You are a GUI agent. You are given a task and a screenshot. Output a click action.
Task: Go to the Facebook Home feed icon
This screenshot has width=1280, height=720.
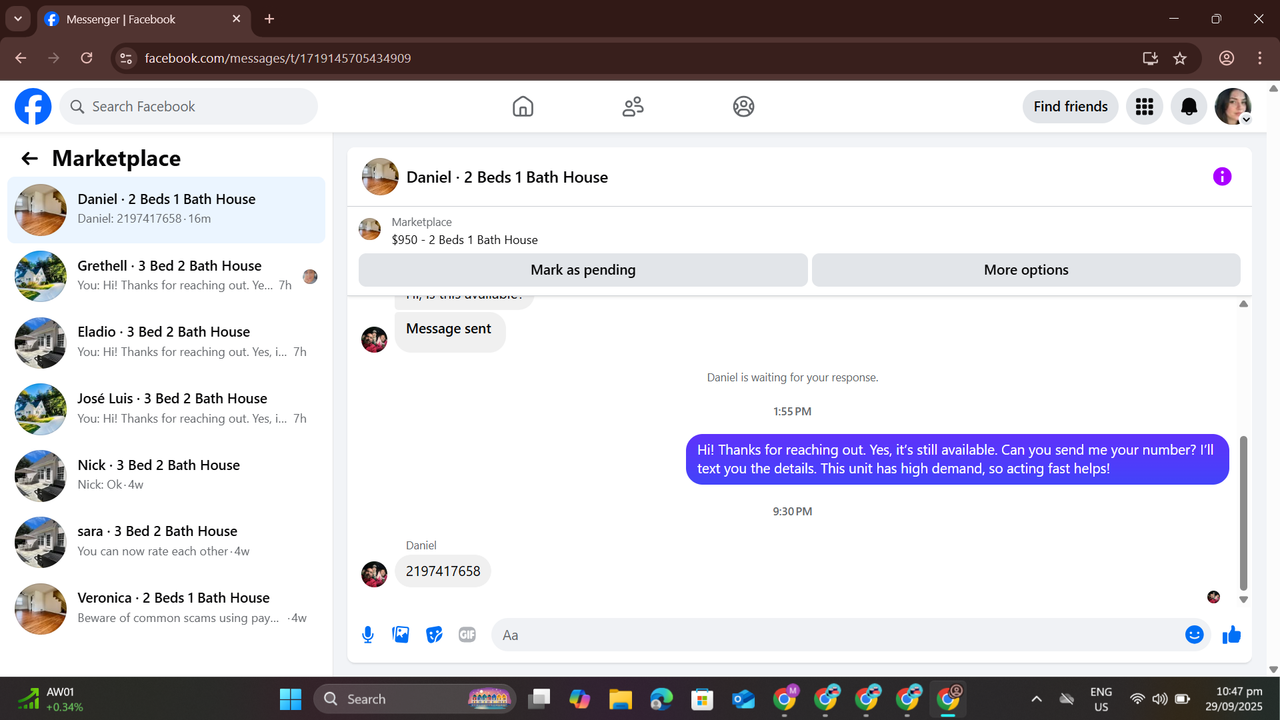coord(522,106)
